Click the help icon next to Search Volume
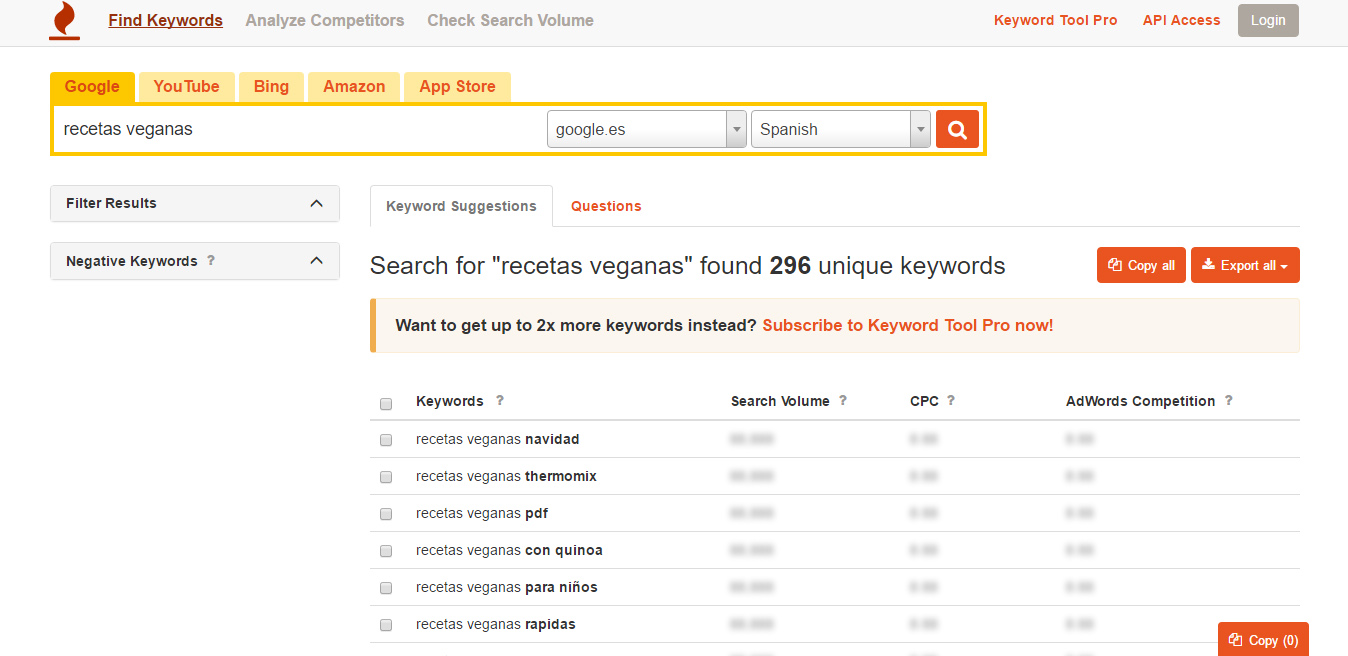This screenshot has width=1348, height=656. point(843,400)
